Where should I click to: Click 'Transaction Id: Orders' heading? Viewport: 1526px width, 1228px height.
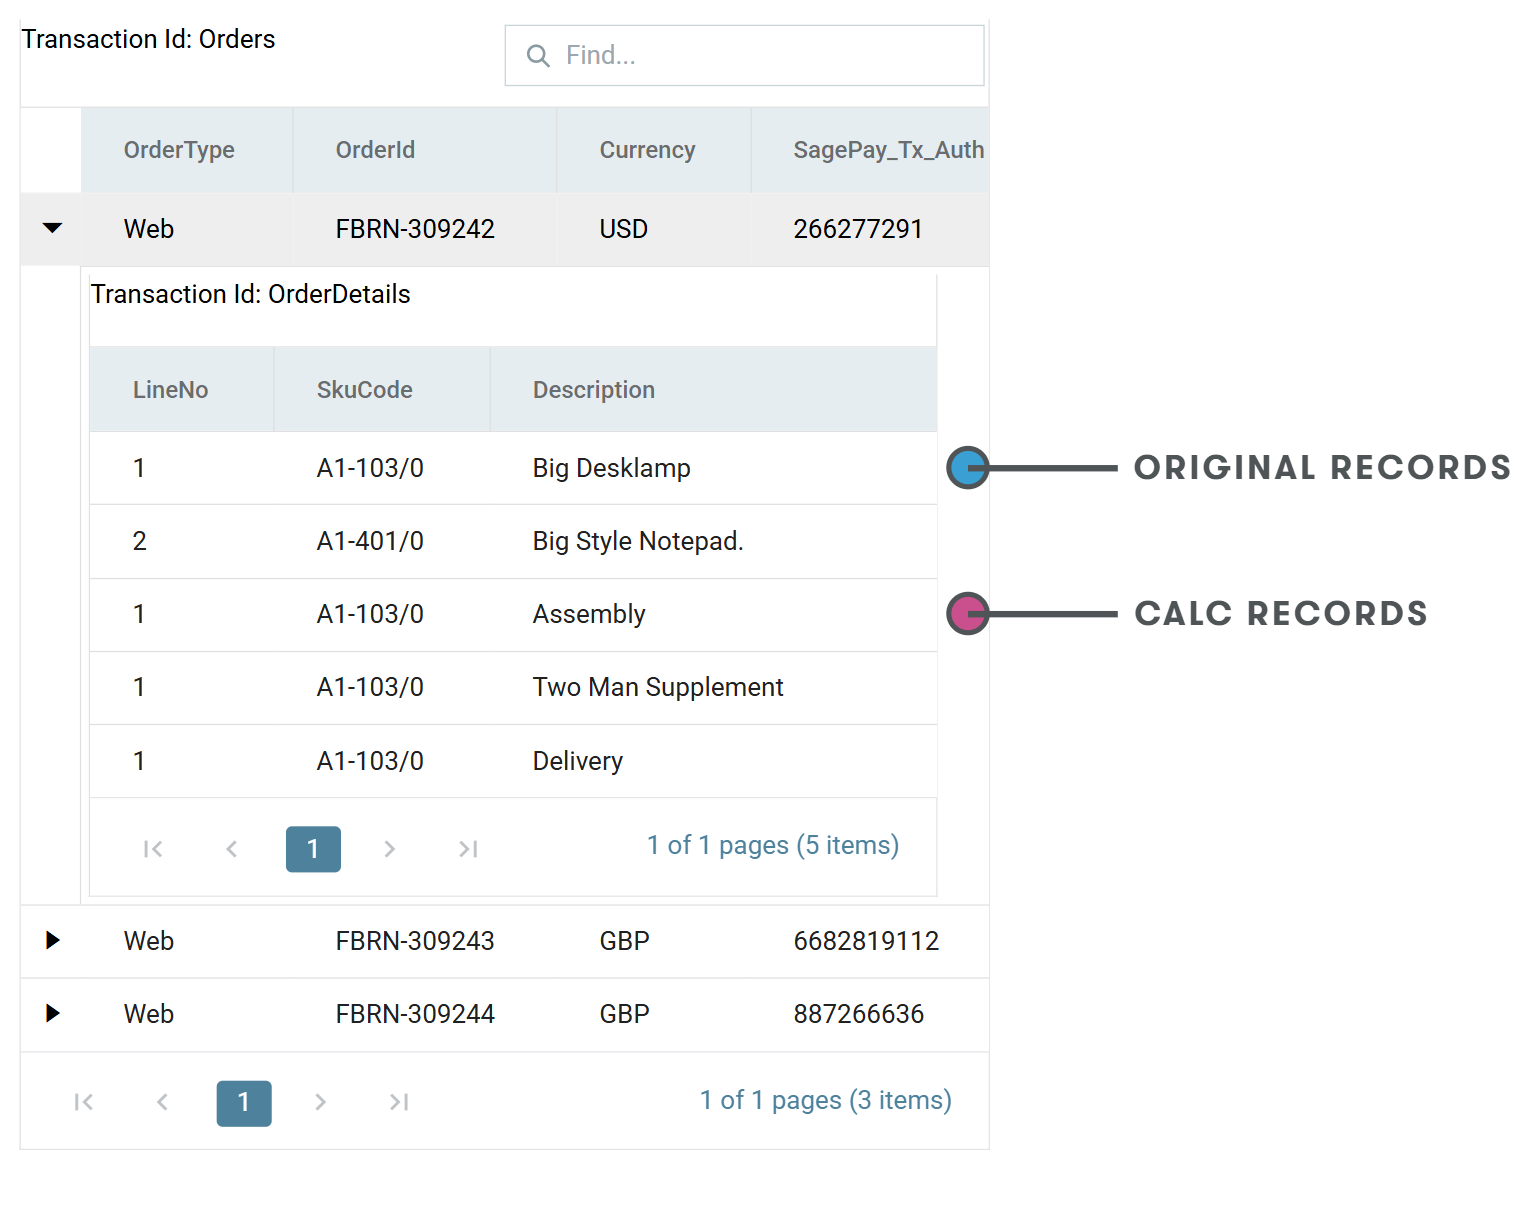coord(148,39)
